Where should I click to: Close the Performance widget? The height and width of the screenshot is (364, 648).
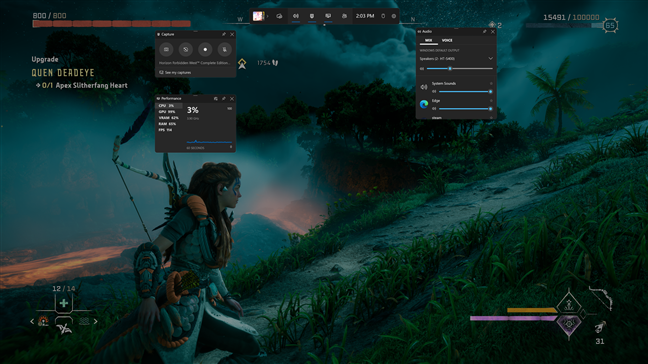coord(232,99)
